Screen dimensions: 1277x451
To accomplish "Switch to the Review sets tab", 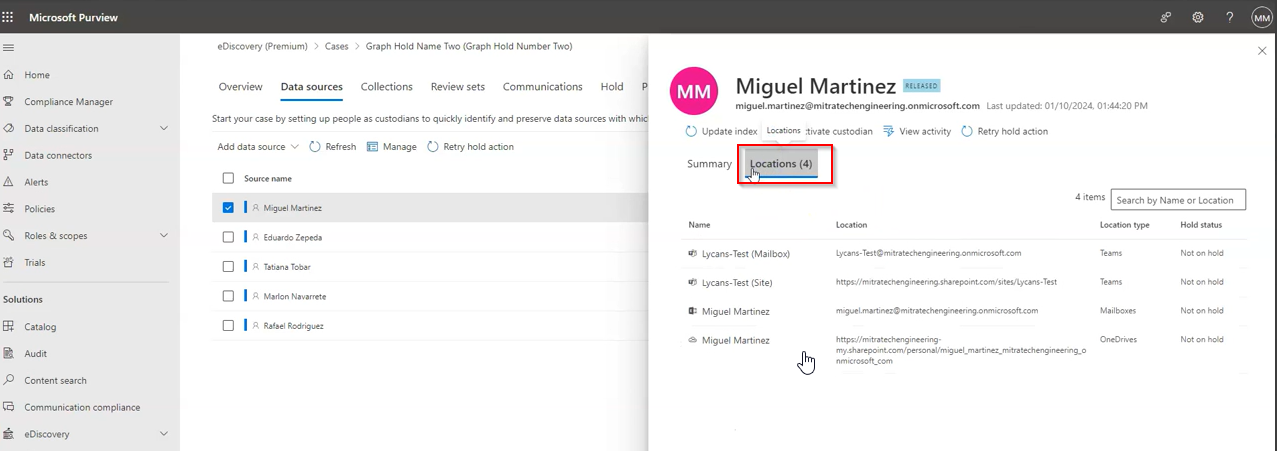I will pos(458,87).
